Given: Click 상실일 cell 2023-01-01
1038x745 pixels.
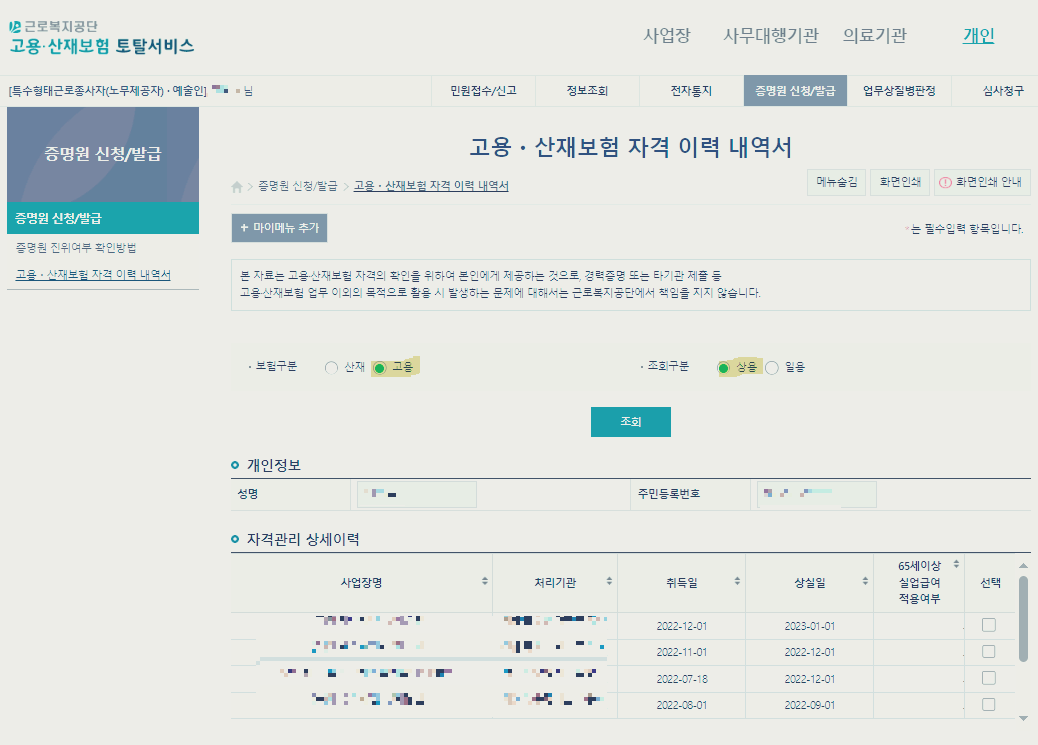Looking at the screenshot, I should (810, 626).
